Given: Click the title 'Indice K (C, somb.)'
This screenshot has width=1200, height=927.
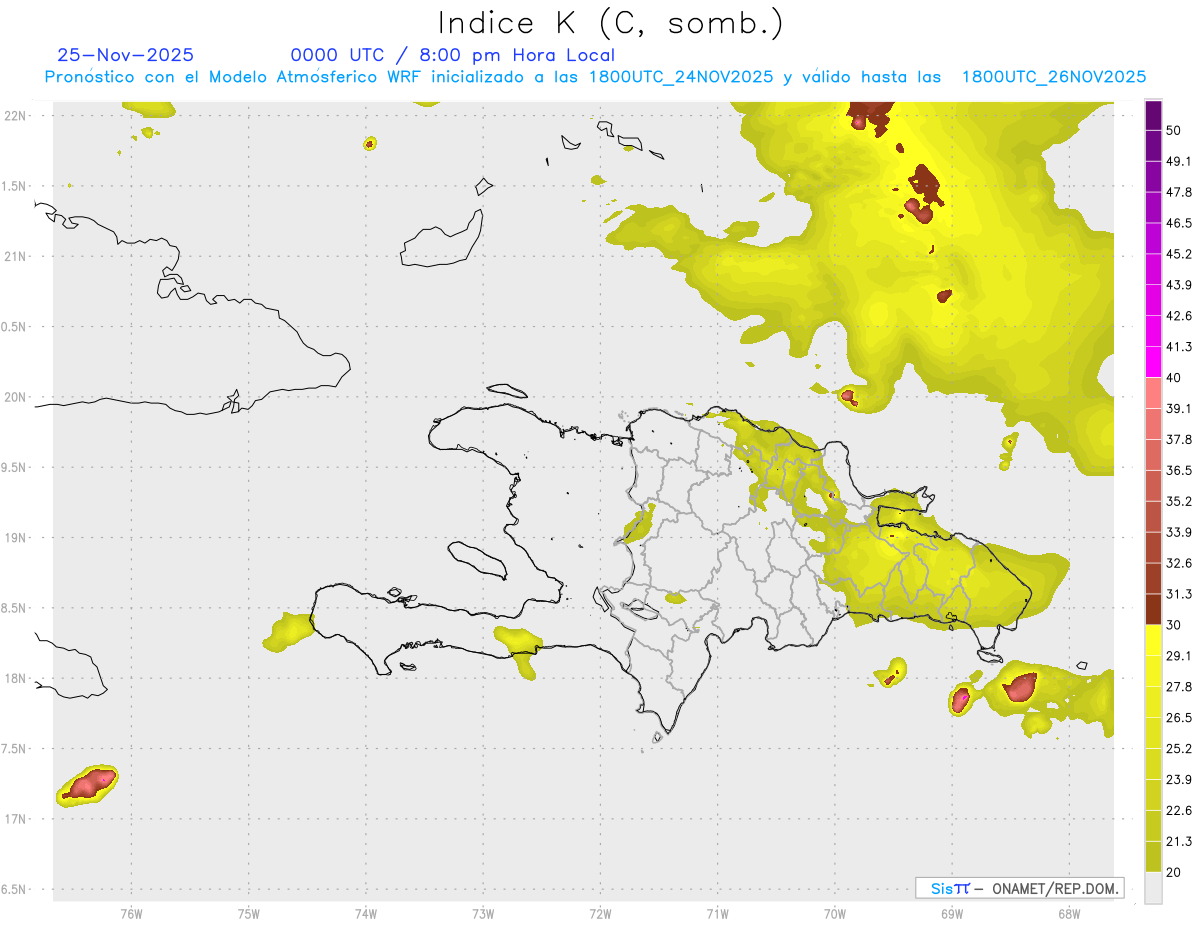Looking at the screenshot, I should [610, 23].
